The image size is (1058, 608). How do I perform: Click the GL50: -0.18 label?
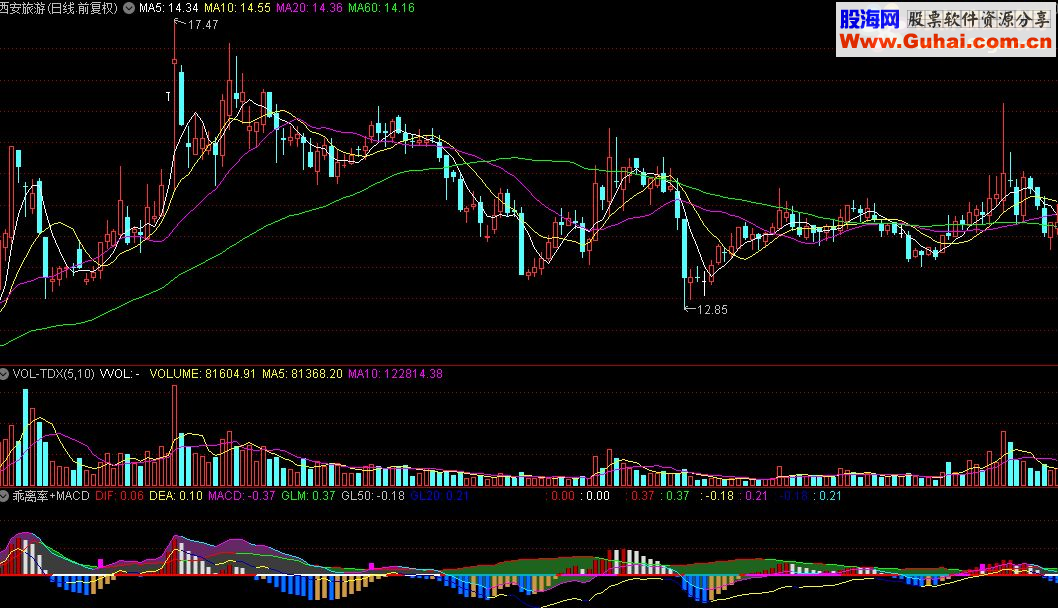pos(373,496)
